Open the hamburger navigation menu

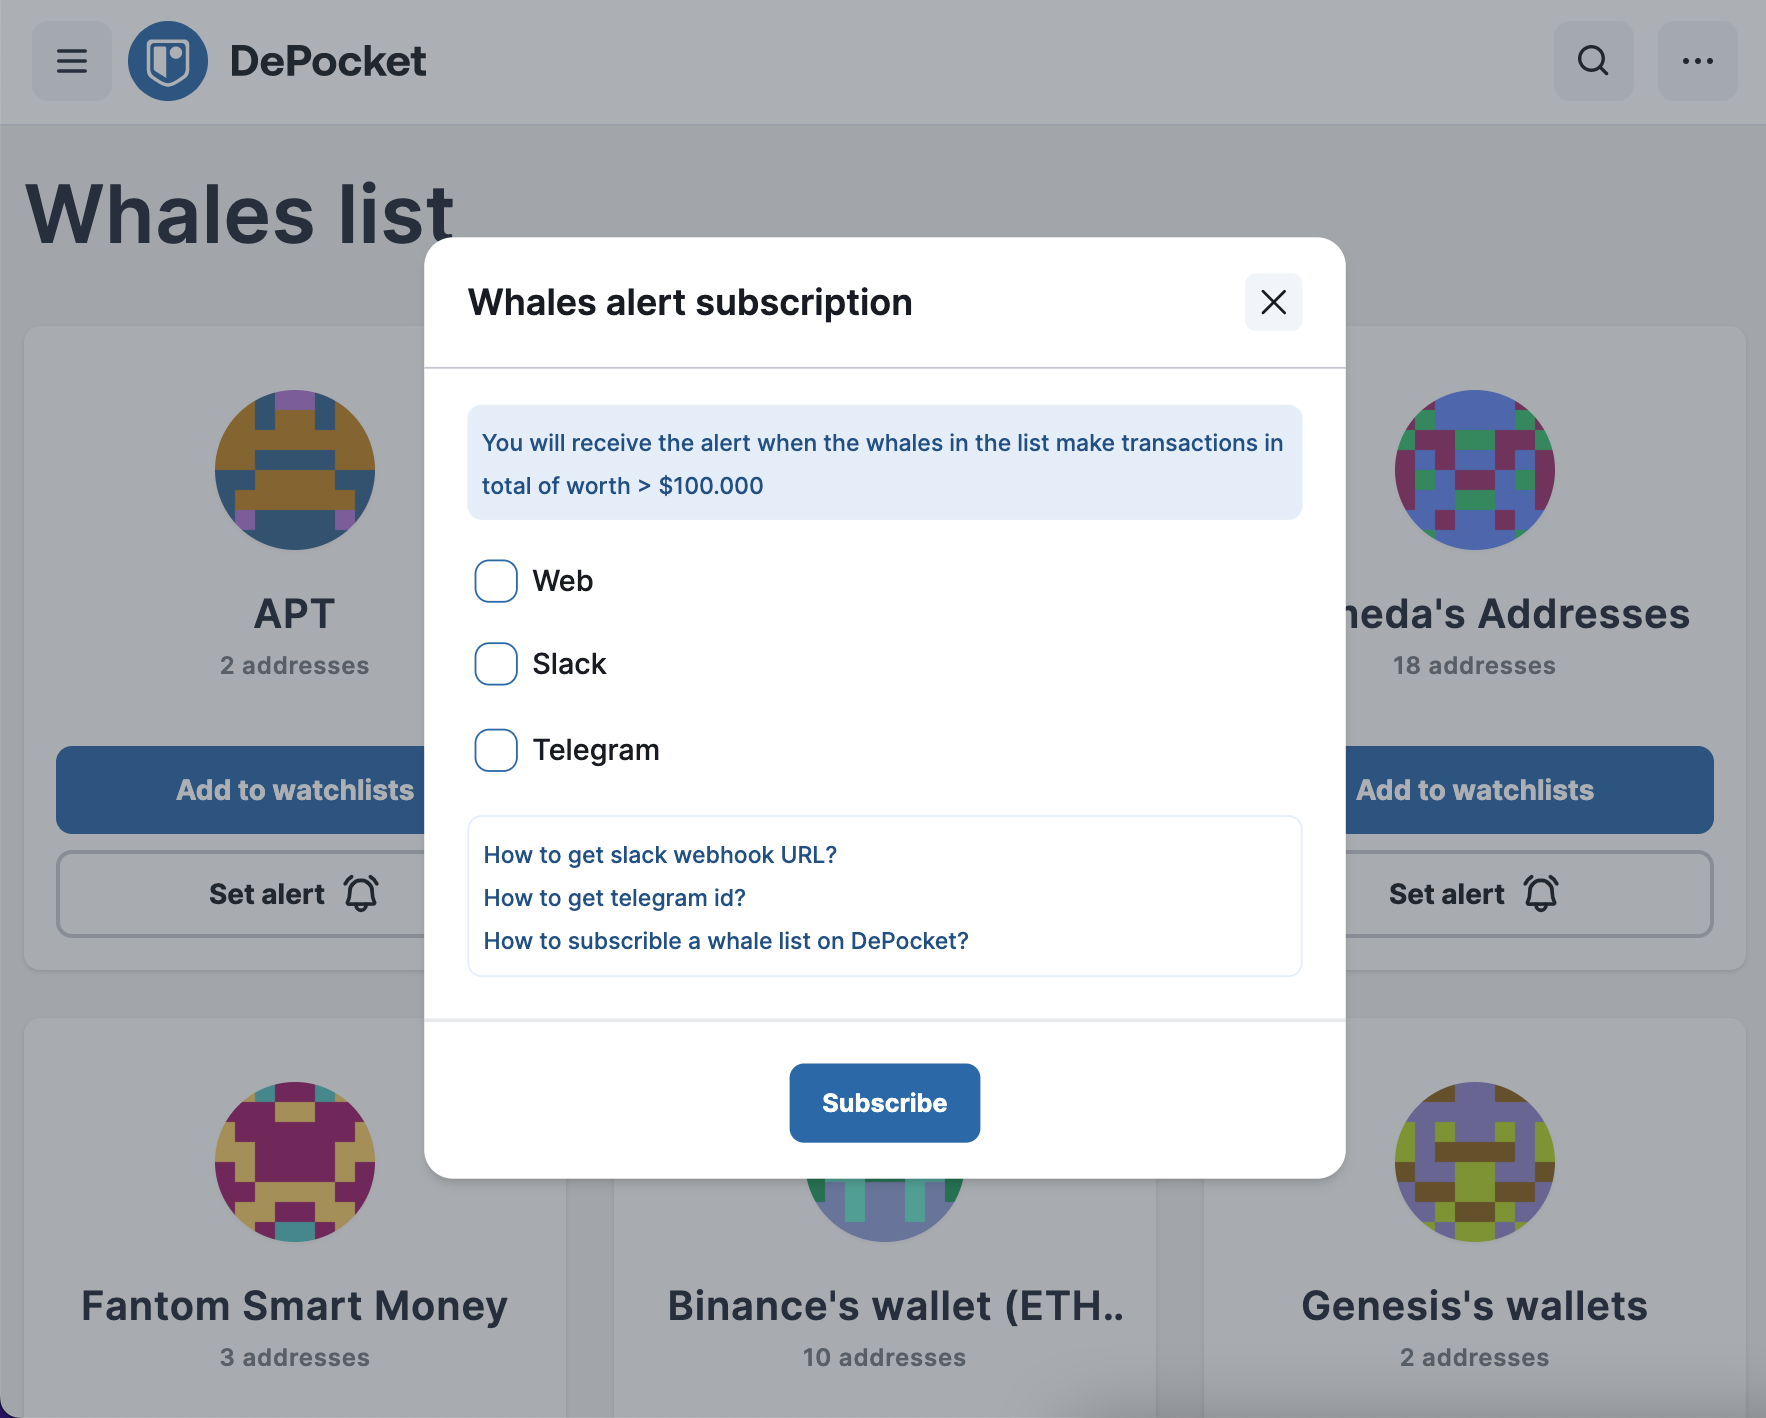tap(72, 61)
